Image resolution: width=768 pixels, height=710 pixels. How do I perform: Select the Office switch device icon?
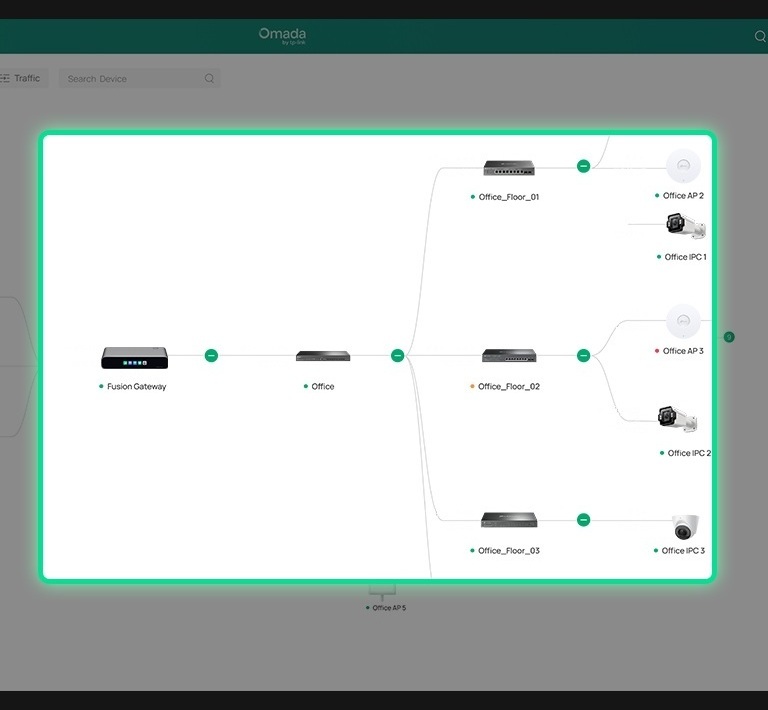pos(323,356)
